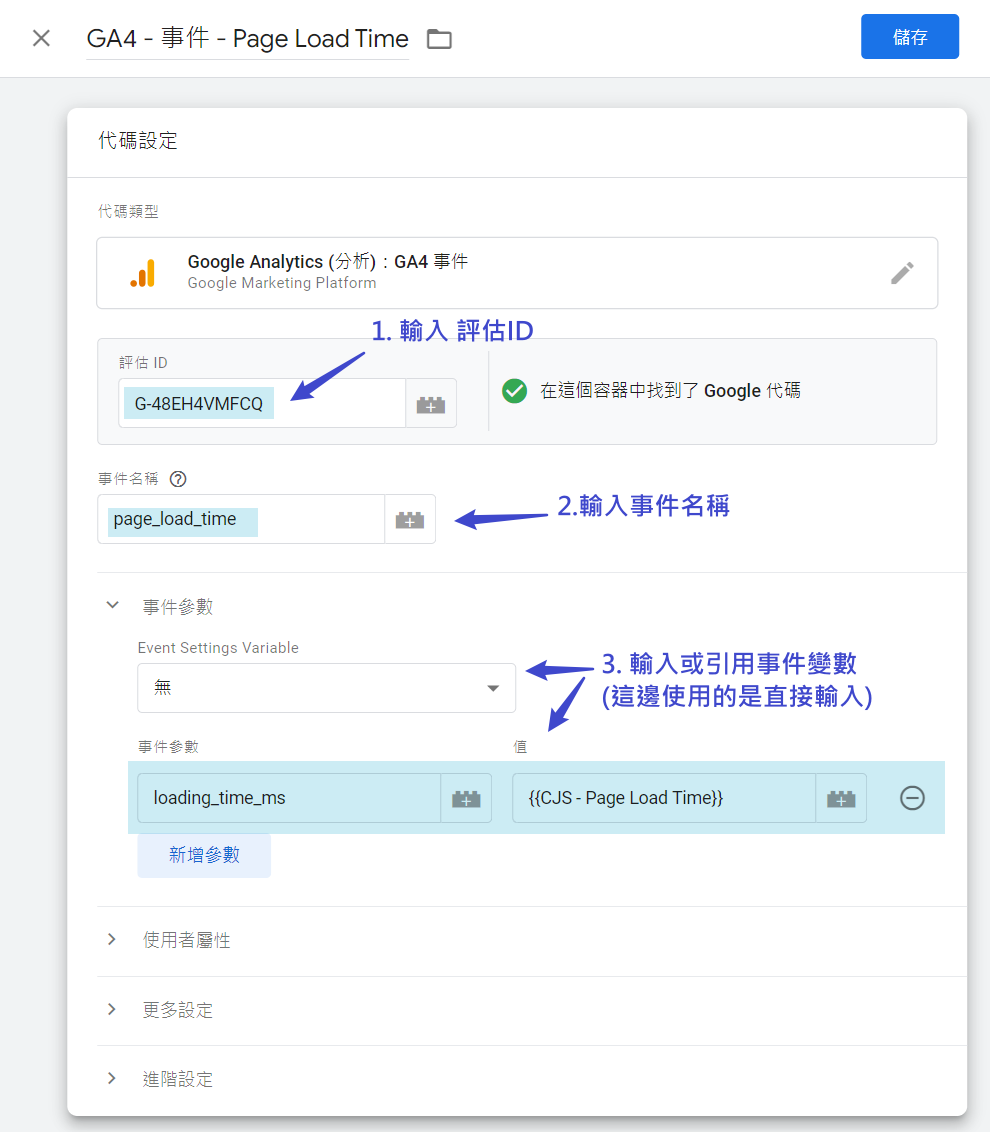Click the 儲存 save button
This screenshot has width=990, height=1132.
(x=909, y=37)
